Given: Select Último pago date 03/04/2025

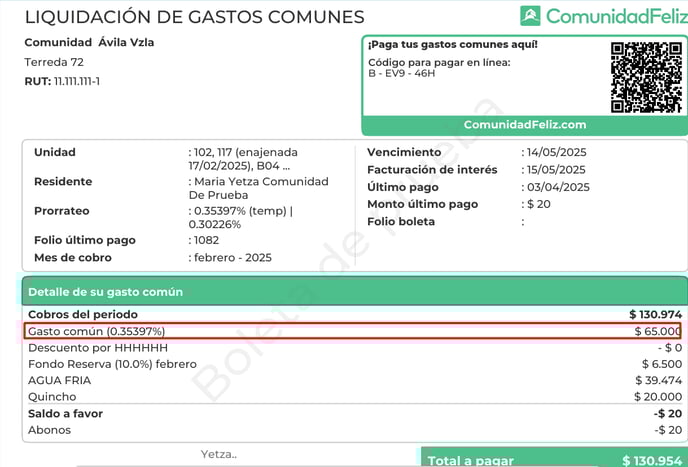Looking at the screenshot, I should (558, 187).
